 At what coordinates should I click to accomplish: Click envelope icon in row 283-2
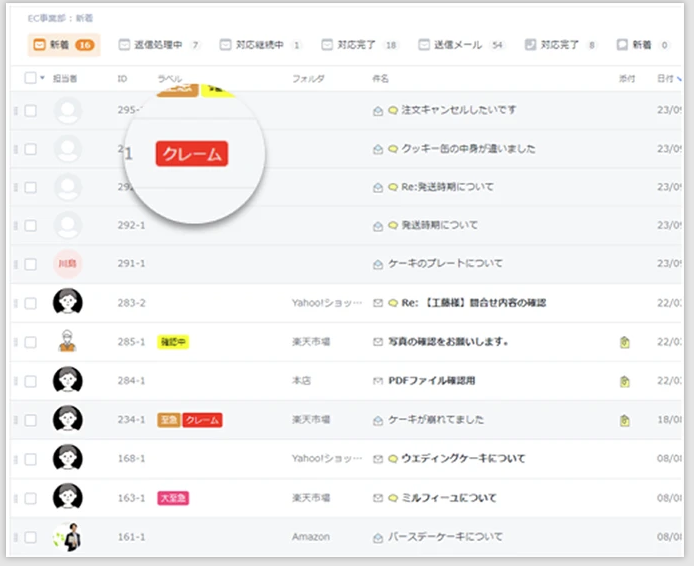[x=378, y=303]
